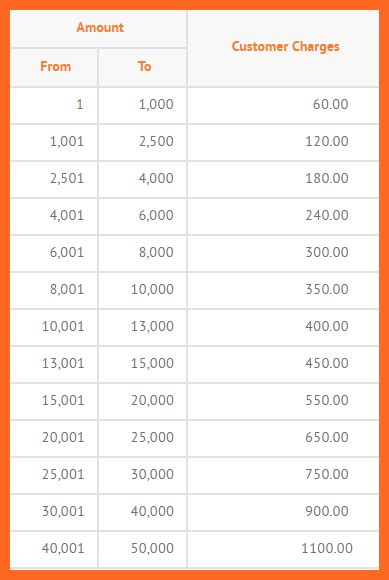Select the 350.00 charge cell
Viewport: 389px width, 580px height.
(283, 290)
